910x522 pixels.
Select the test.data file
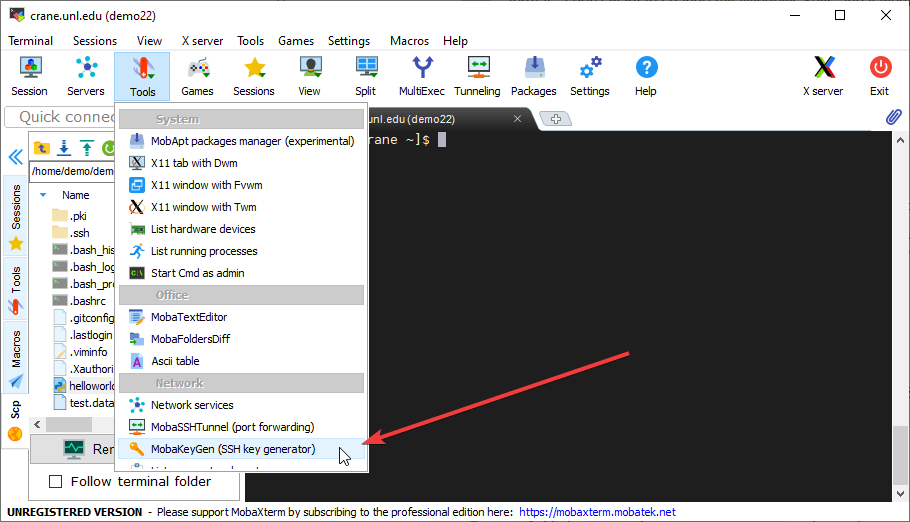84,403
